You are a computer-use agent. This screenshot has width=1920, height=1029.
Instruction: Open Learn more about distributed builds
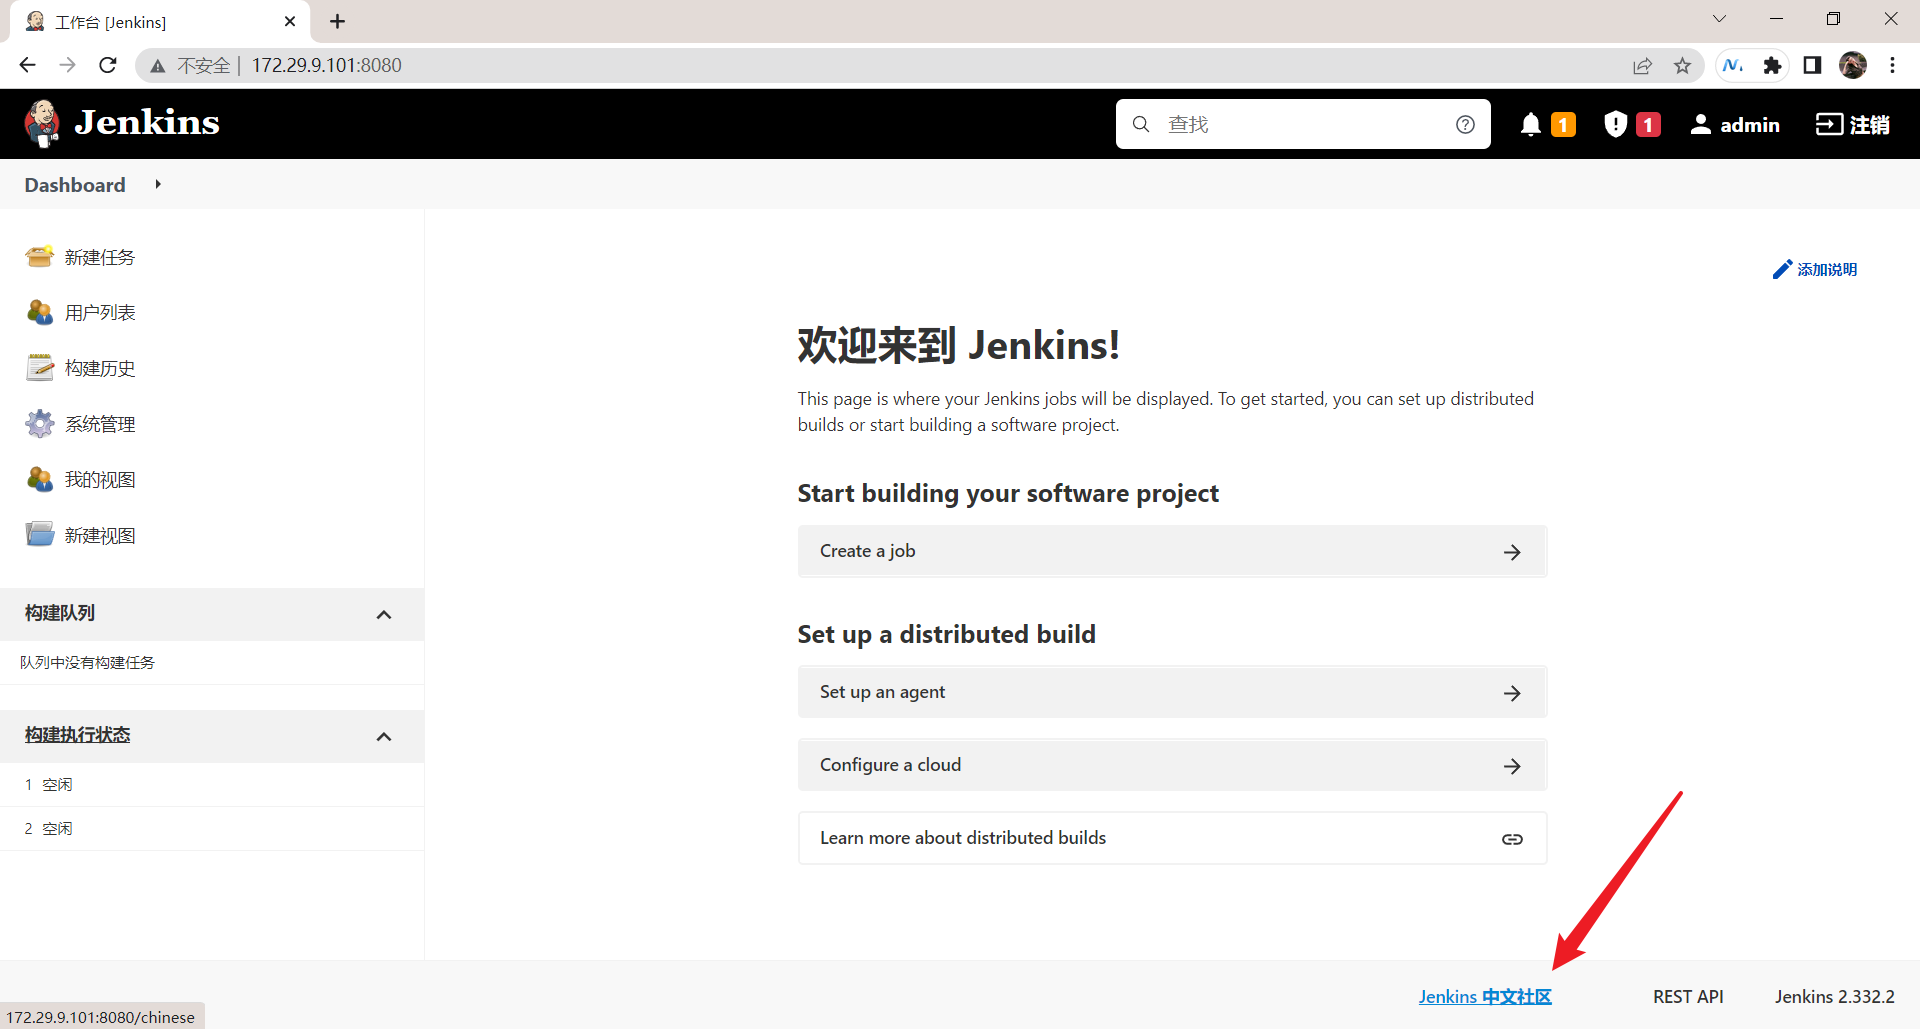pos(1172,838)
